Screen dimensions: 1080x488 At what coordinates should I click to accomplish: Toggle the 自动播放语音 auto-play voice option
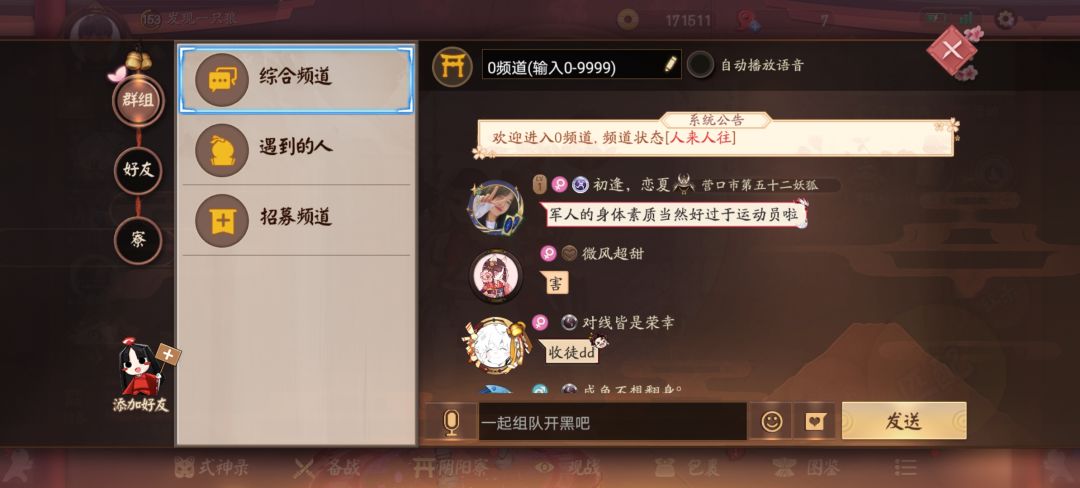click(700, 65)
